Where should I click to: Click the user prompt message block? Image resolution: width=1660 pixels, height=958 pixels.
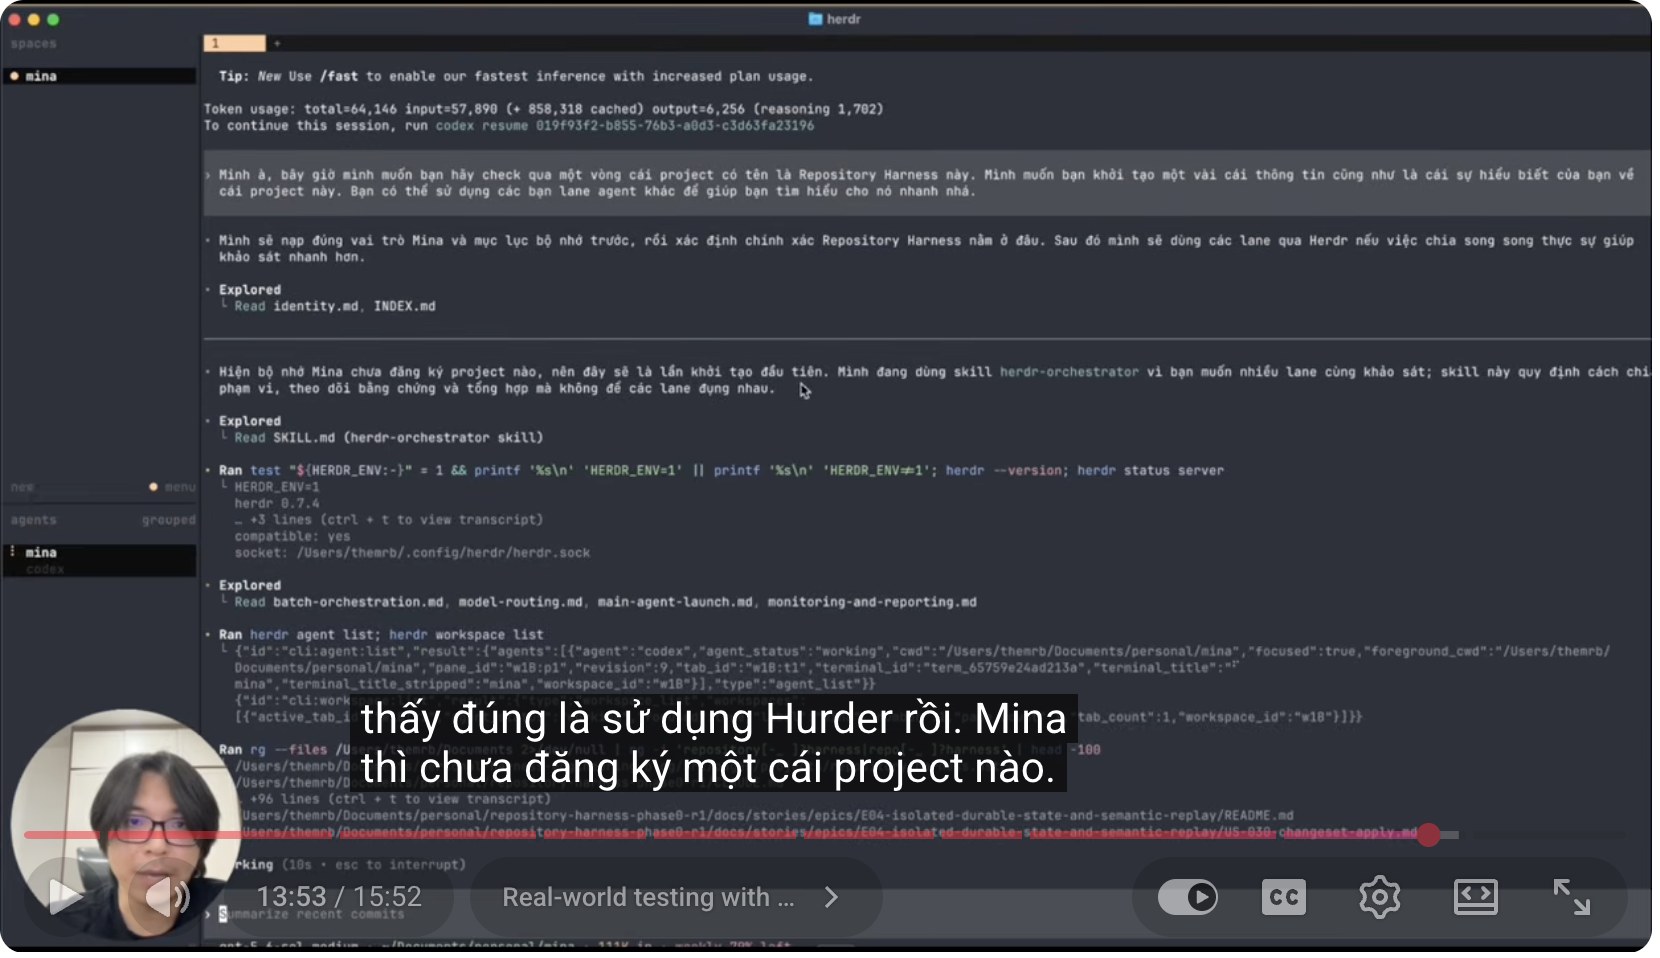coord(927,183)
